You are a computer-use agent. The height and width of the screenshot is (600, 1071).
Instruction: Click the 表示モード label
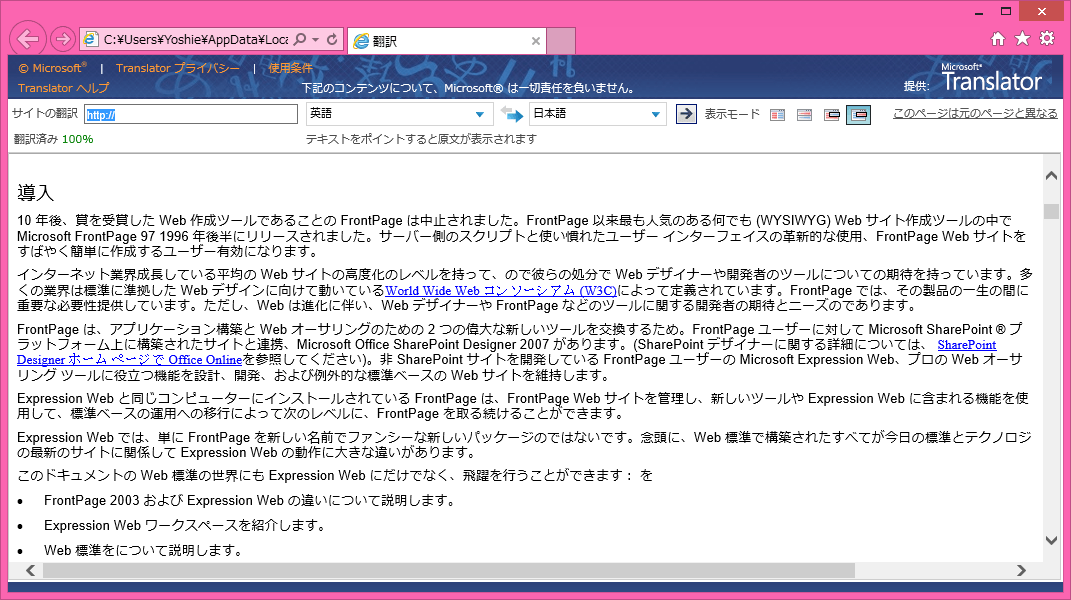coord(732,114)
